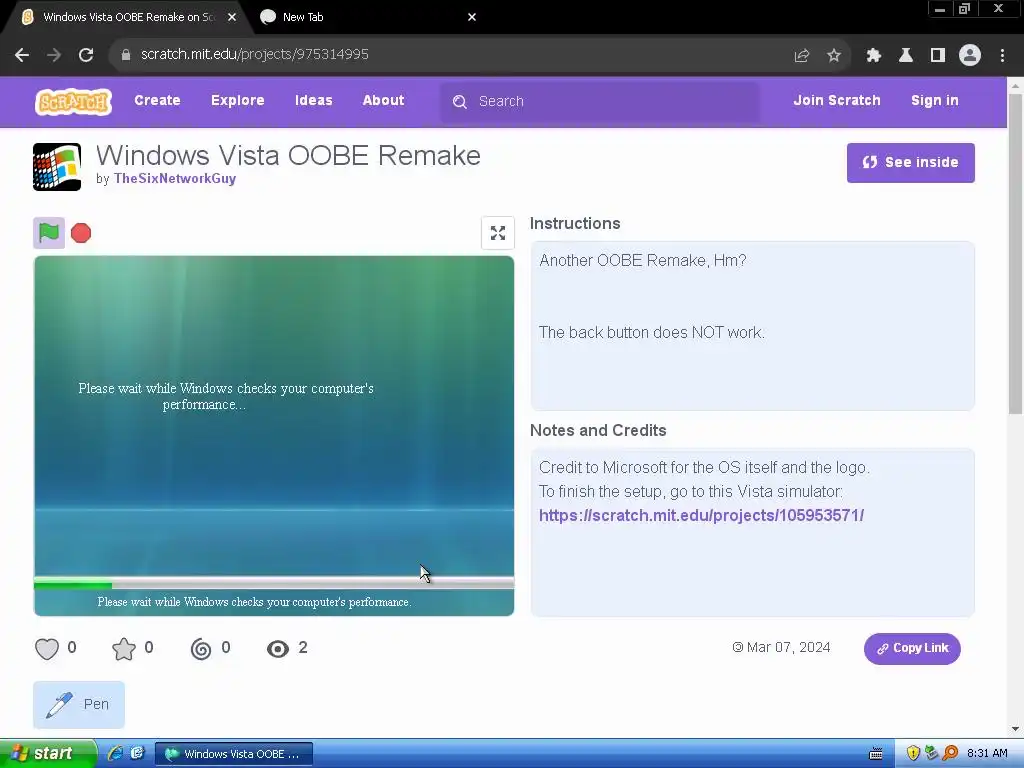Click the Scratch logo
The width and height of the screenshot is (1024, 768).
point(73,101)
